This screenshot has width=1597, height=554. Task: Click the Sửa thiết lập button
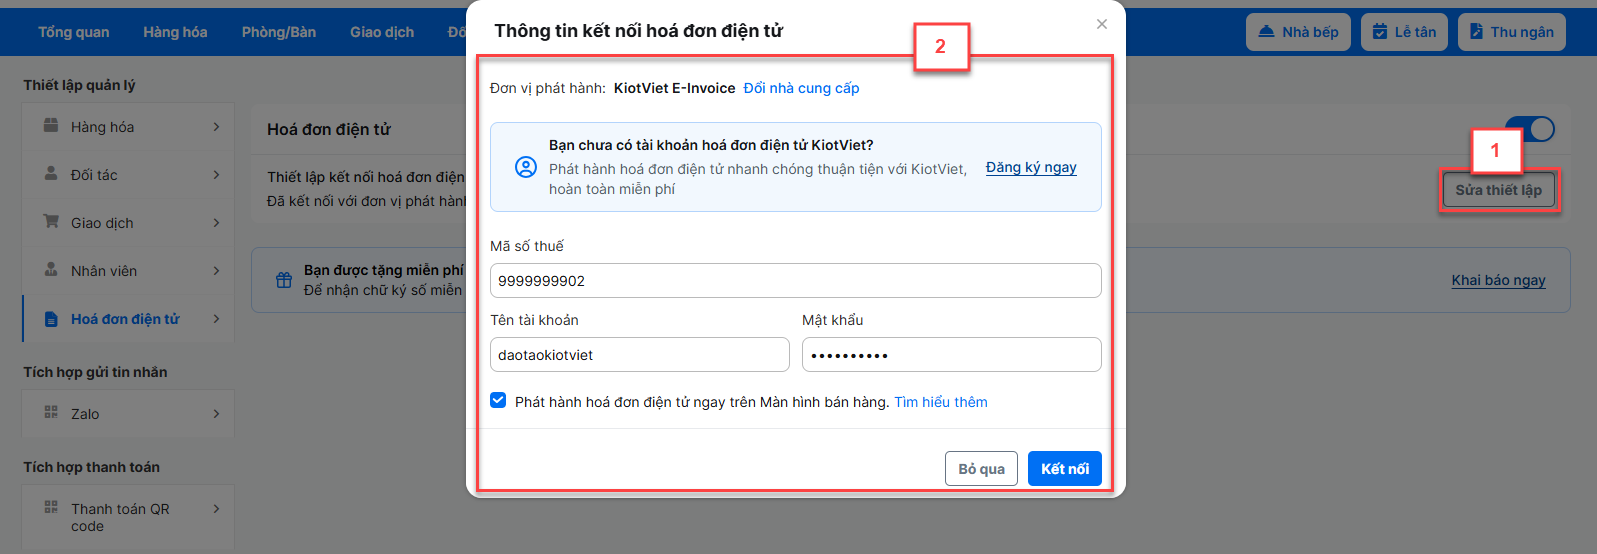coord(1498,190)
